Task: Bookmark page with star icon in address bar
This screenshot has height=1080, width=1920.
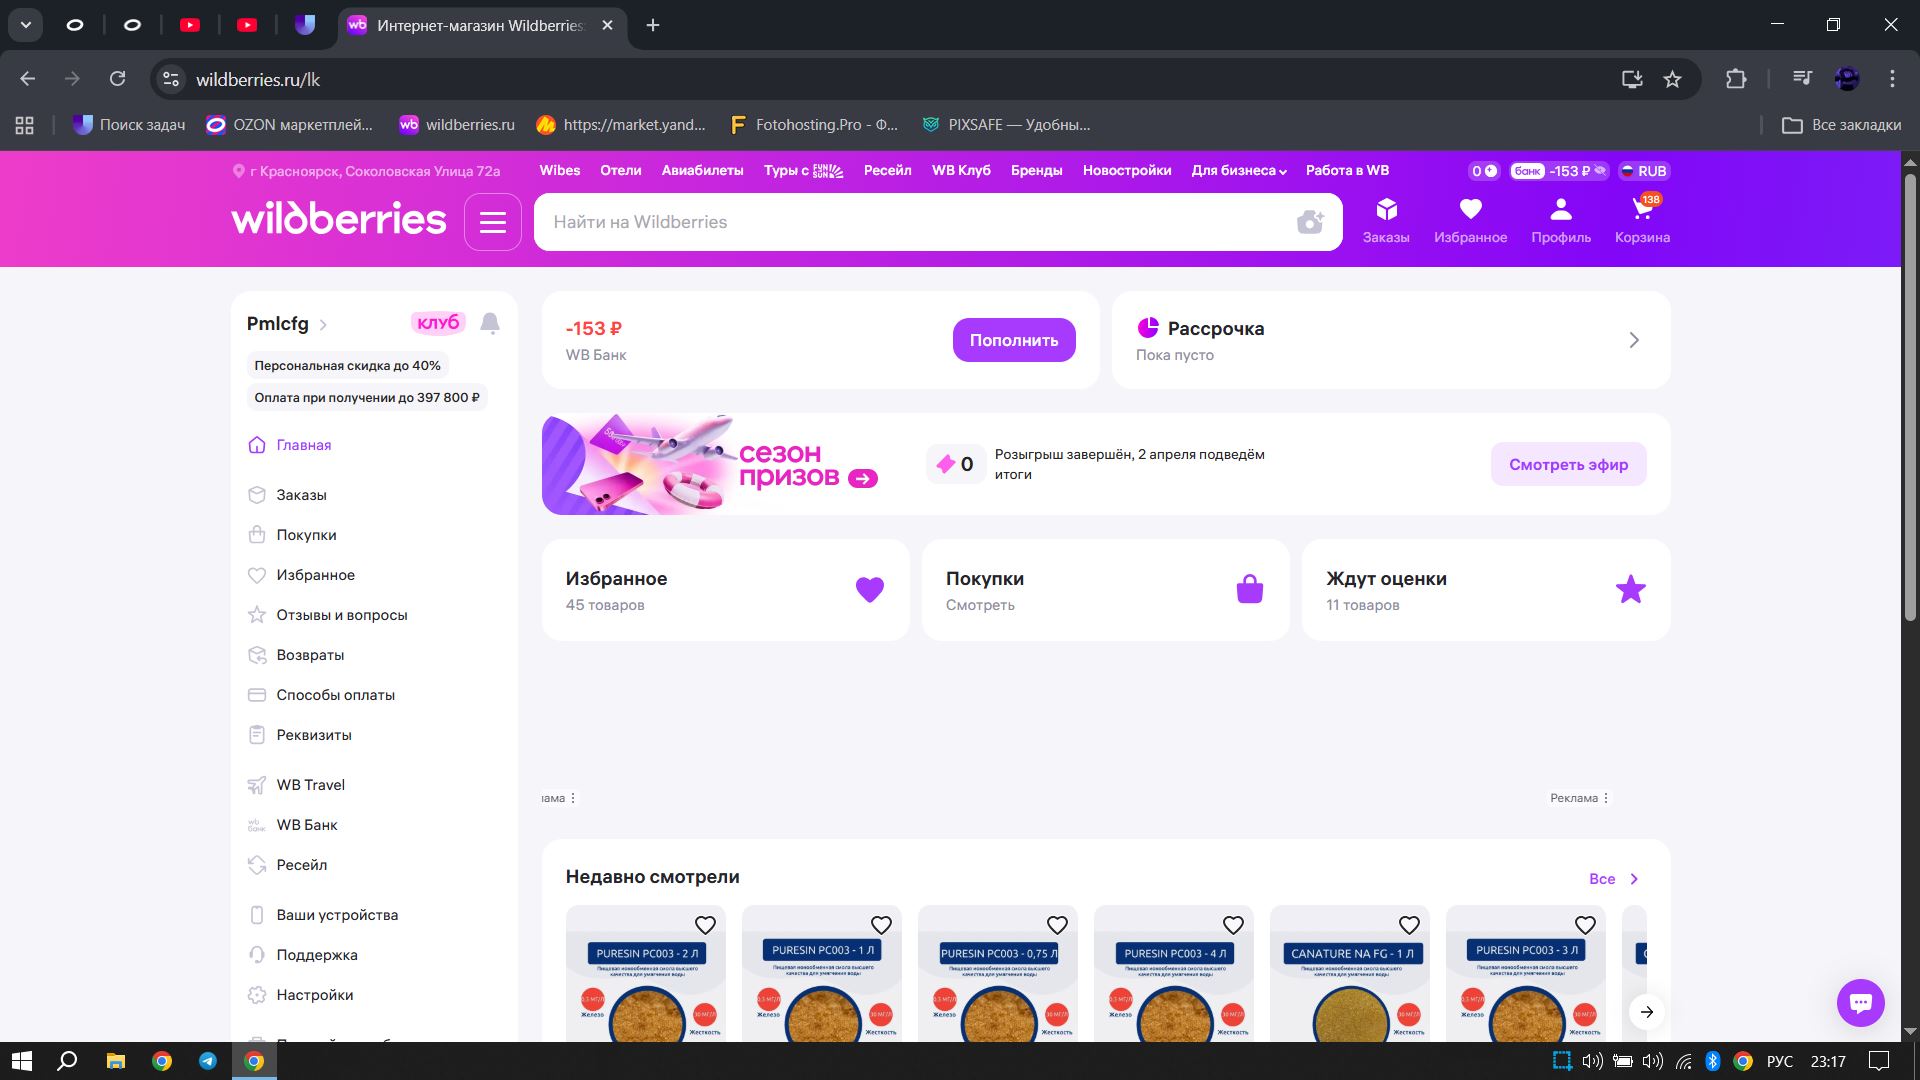Action: pos(1672,79)
